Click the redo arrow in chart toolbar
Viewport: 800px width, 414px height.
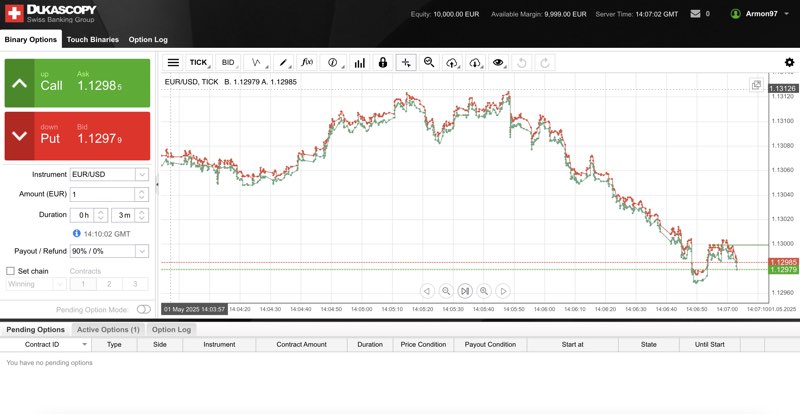(x=545, y=63)
